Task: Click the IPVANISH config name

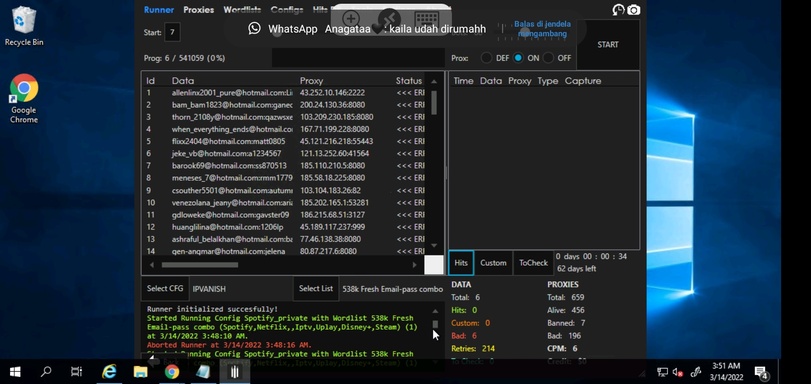Action: tap(209, 289)
